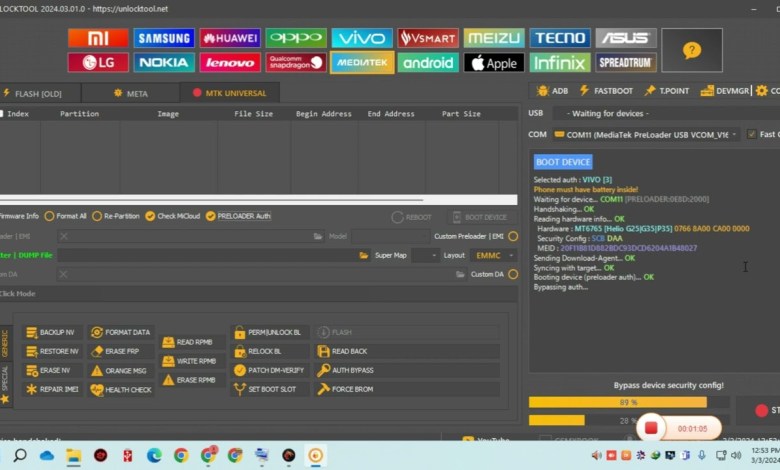Open the USB waiting for devices dropdown
This screenshot has height=470, width=780.
coord(660,113)
